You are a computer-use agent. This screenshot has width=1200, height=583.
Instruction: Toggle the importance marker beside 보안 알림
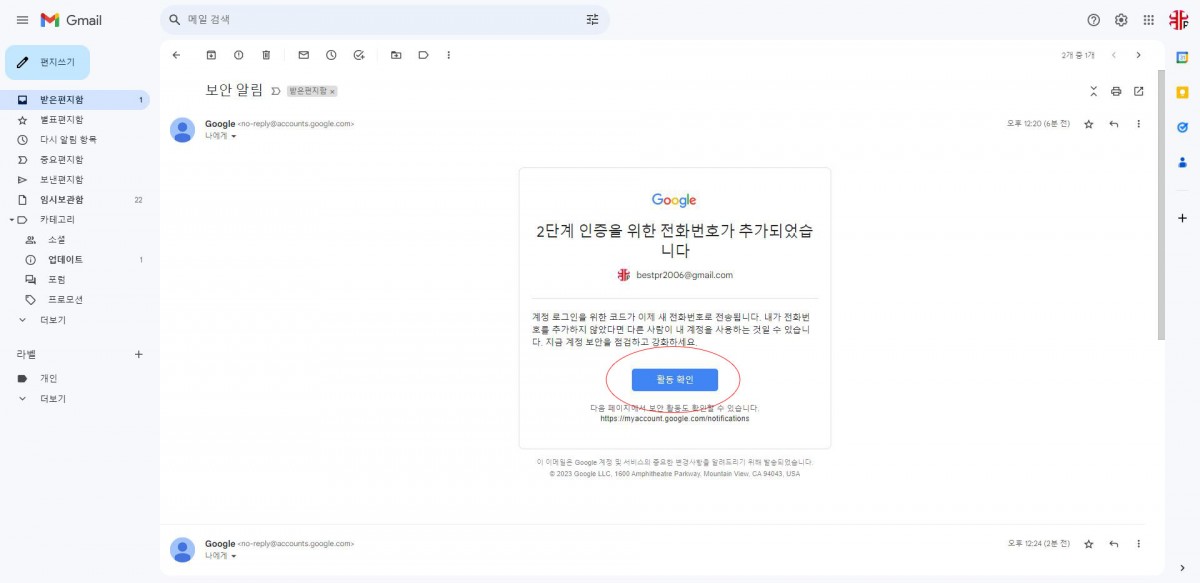coord(275,91)
